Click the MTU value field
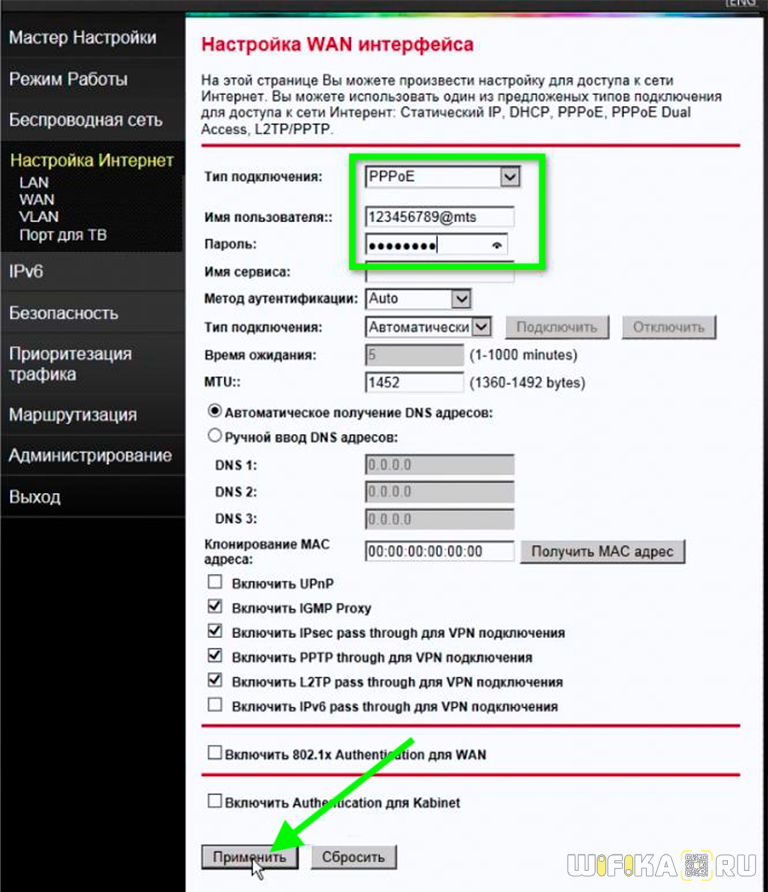Viewport: 768px width, 892px height. pos(414,382)
